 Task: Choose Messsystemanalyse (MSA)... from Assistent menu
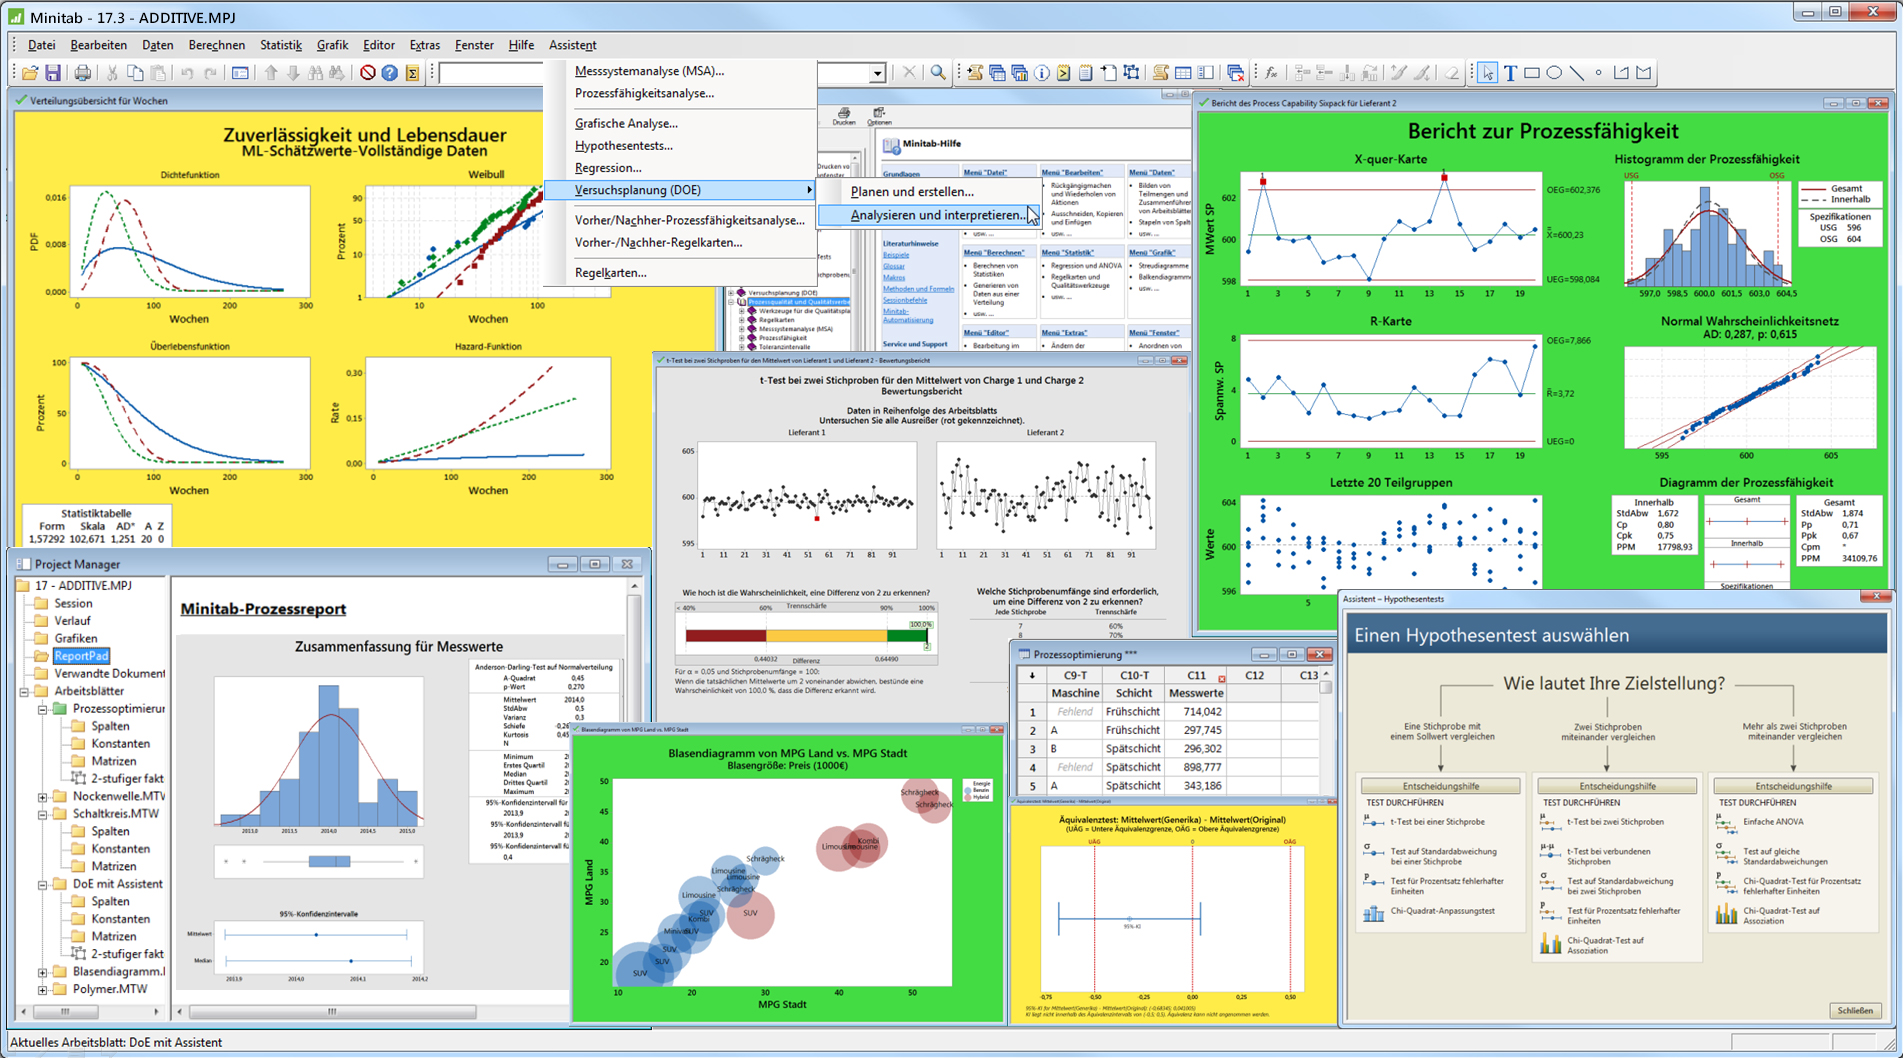[649, 71]
